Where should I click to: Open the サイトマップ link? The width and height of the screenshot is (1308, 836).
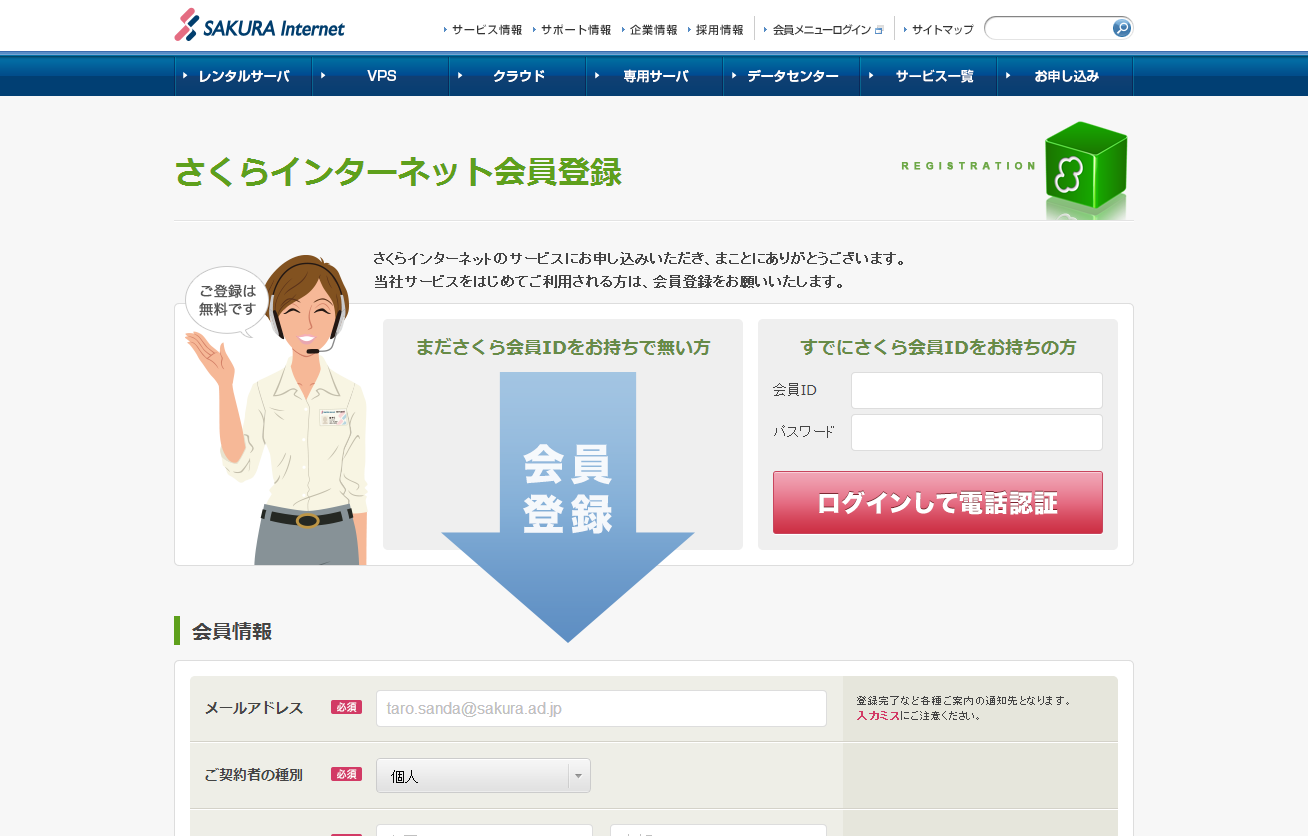942,30
